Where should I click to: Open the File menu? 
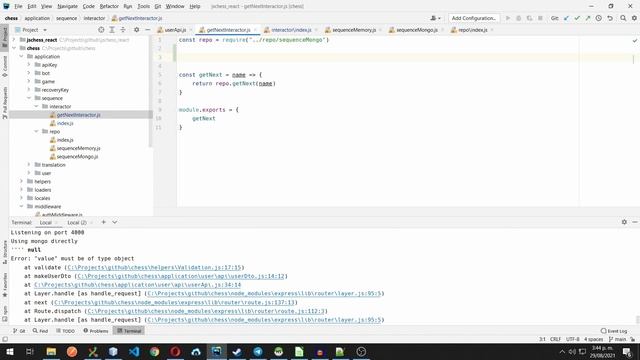pos(18,6)
